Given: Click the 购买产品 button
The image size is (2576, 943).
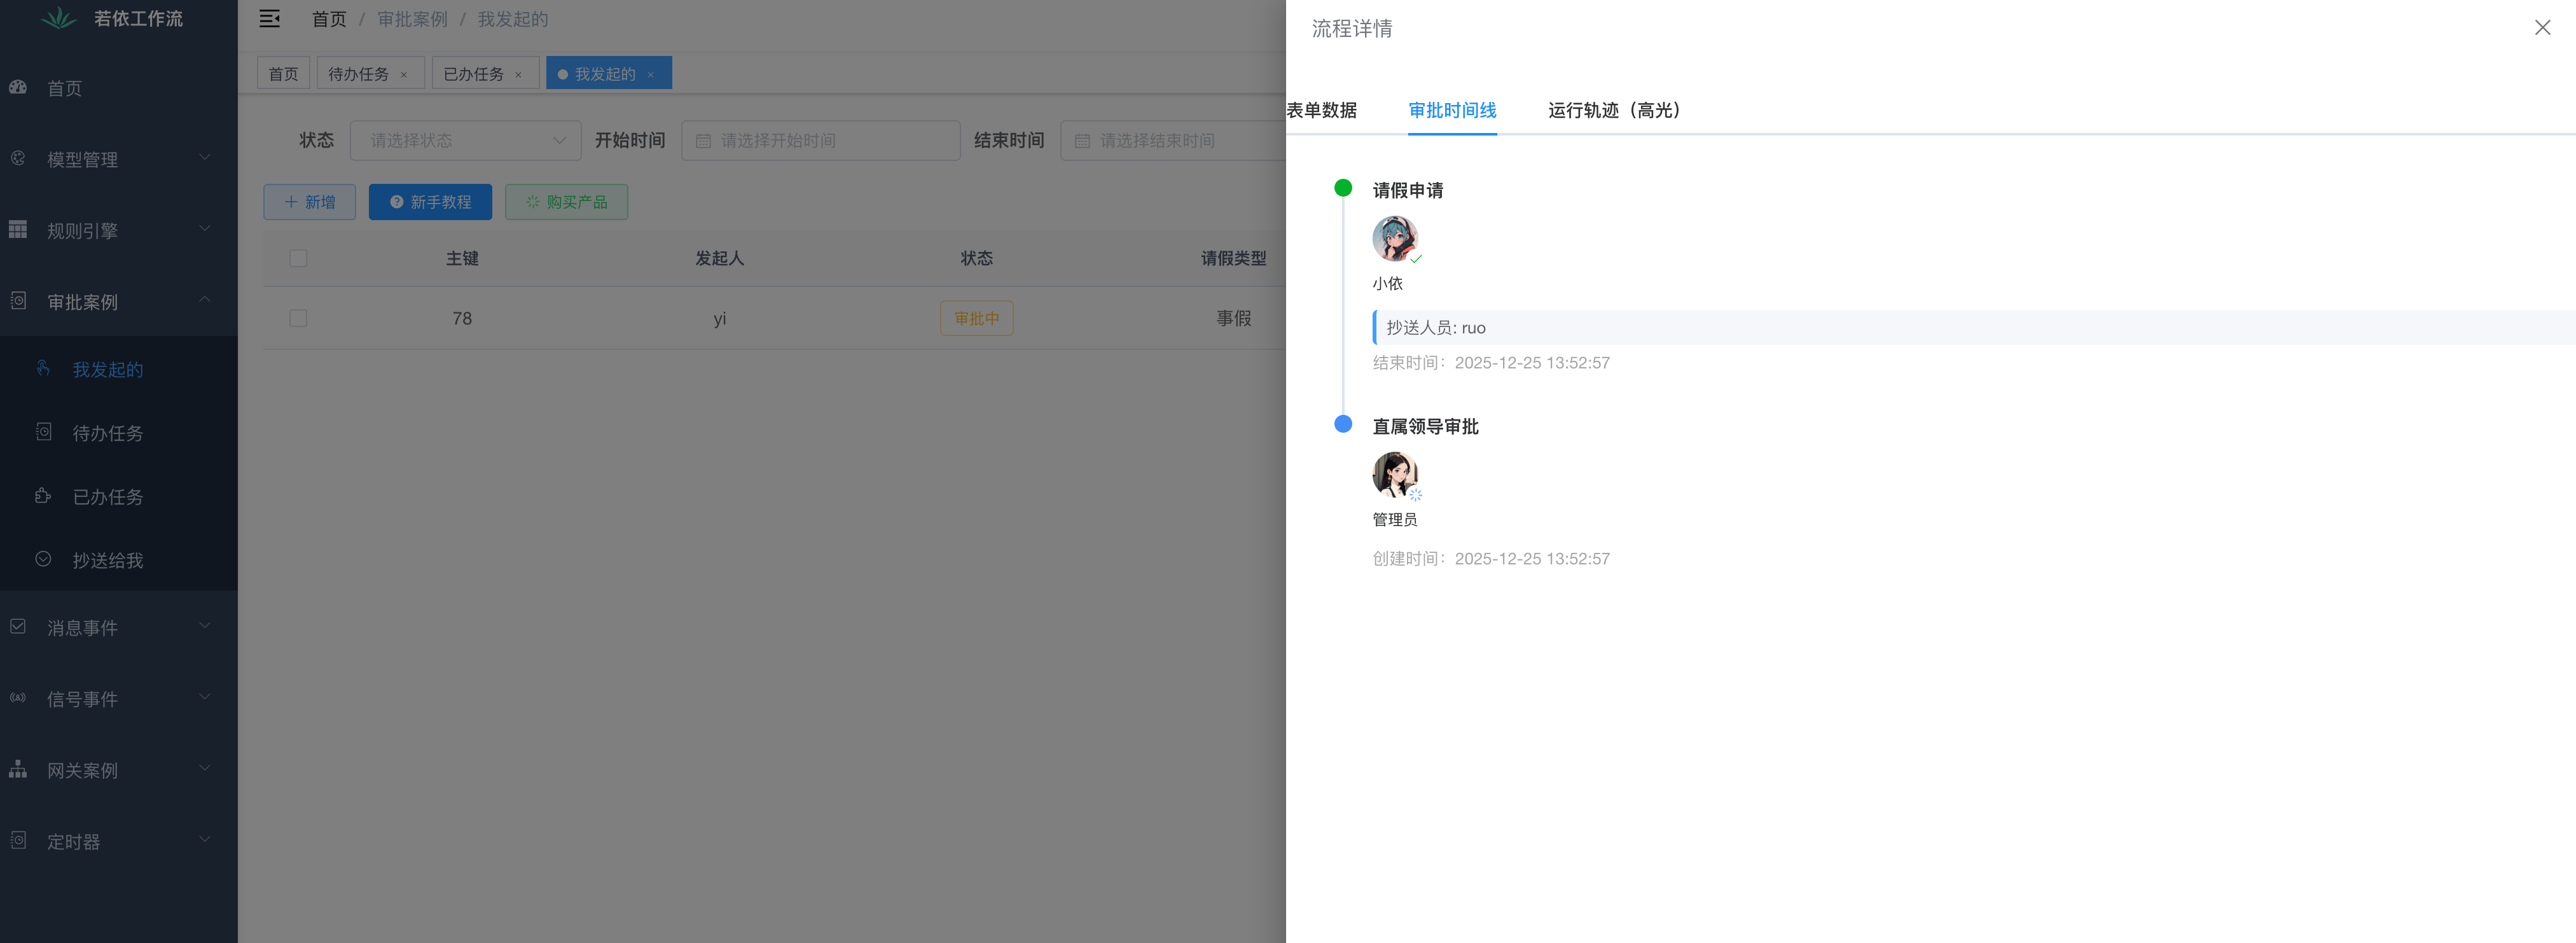Looking at the screenshot, I should point(566,202).
